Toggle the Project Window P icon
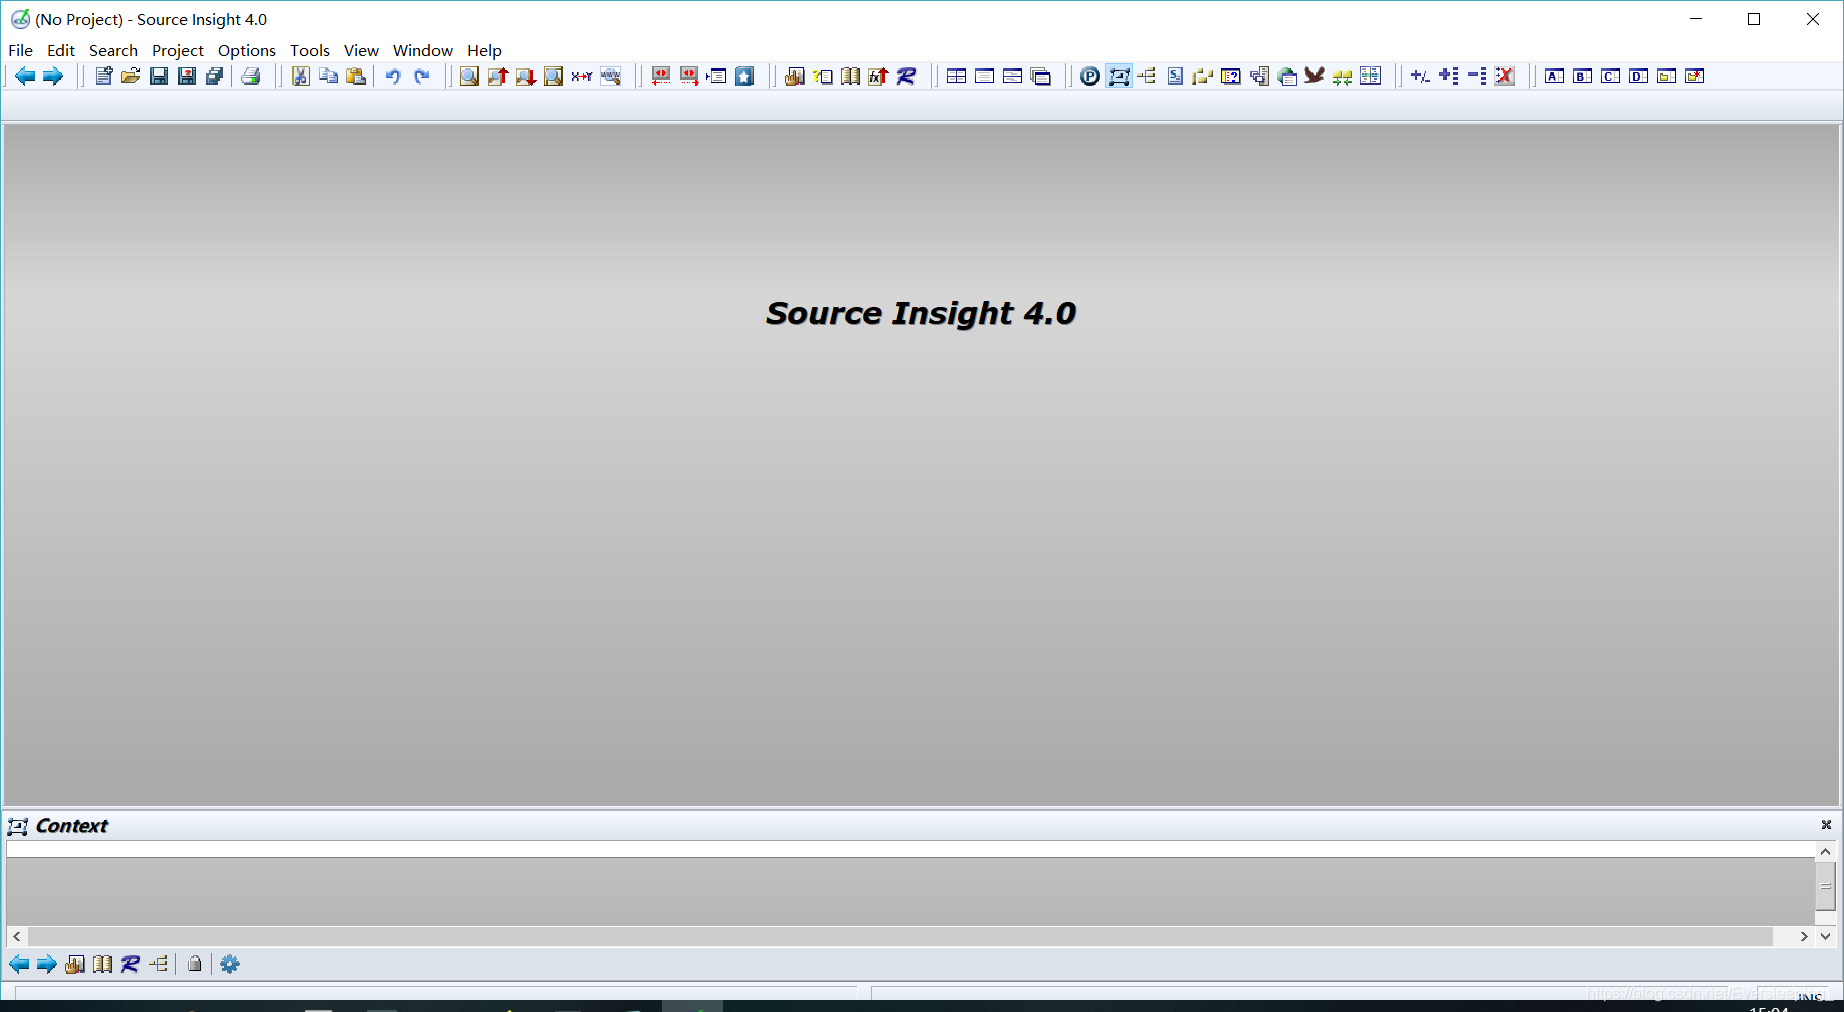 [1090, 76]
